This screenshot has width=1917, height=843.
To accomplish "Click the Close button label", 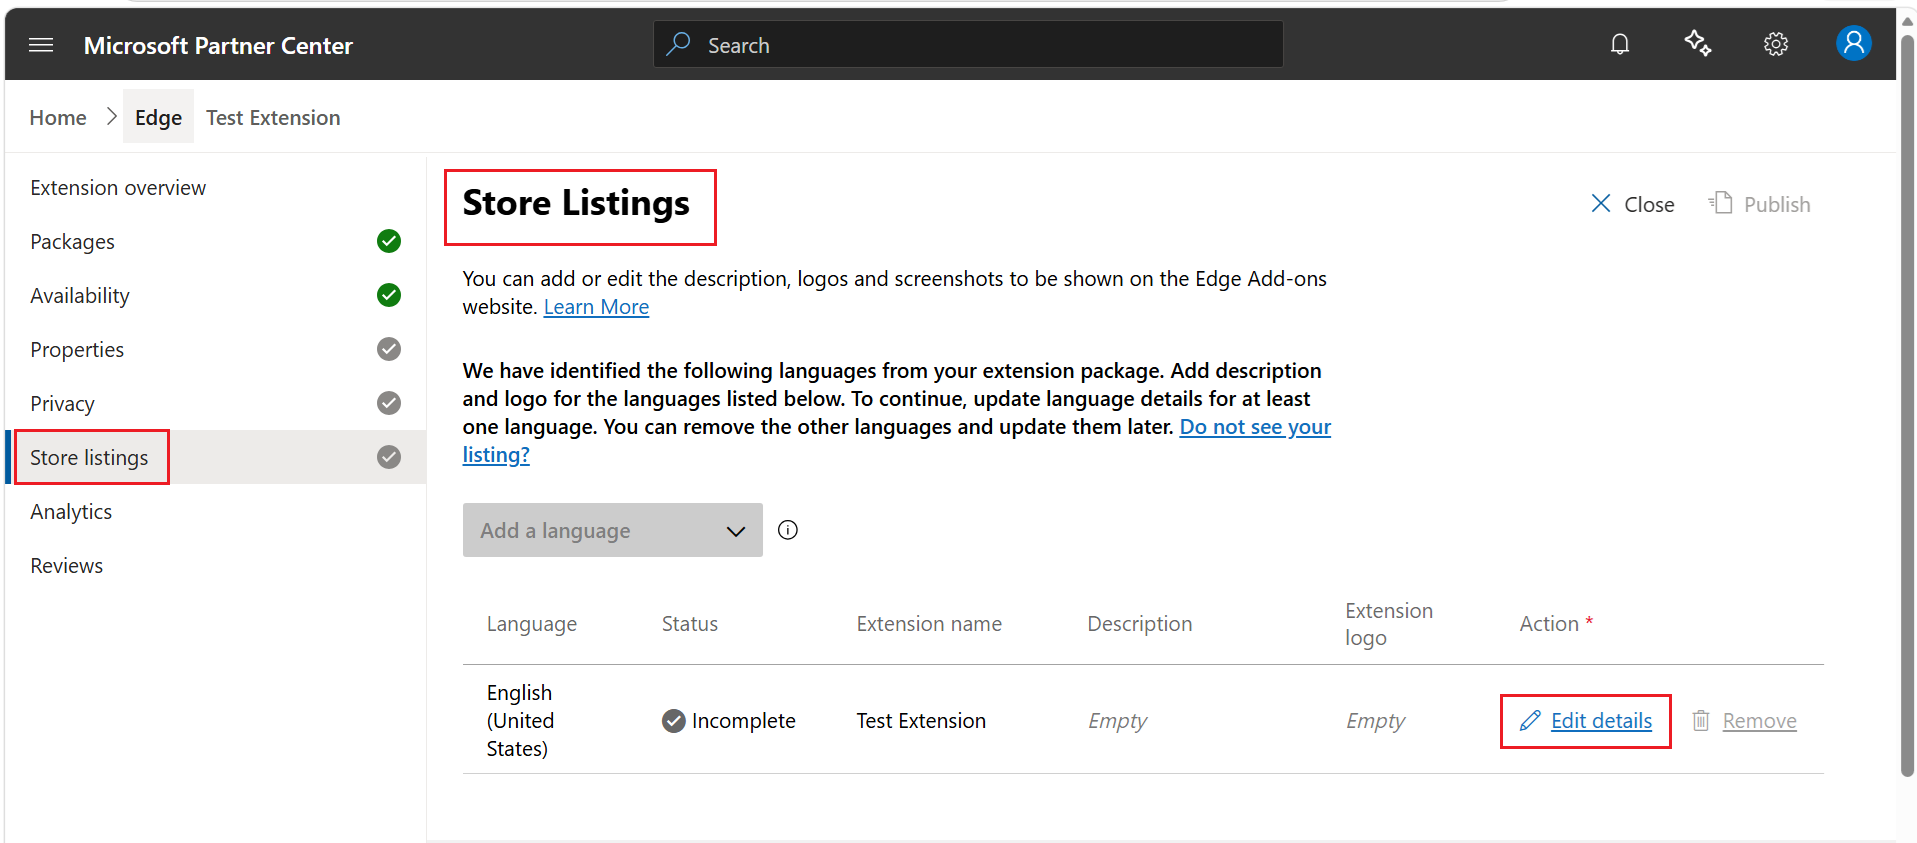I will click(x=1649, y=205).
